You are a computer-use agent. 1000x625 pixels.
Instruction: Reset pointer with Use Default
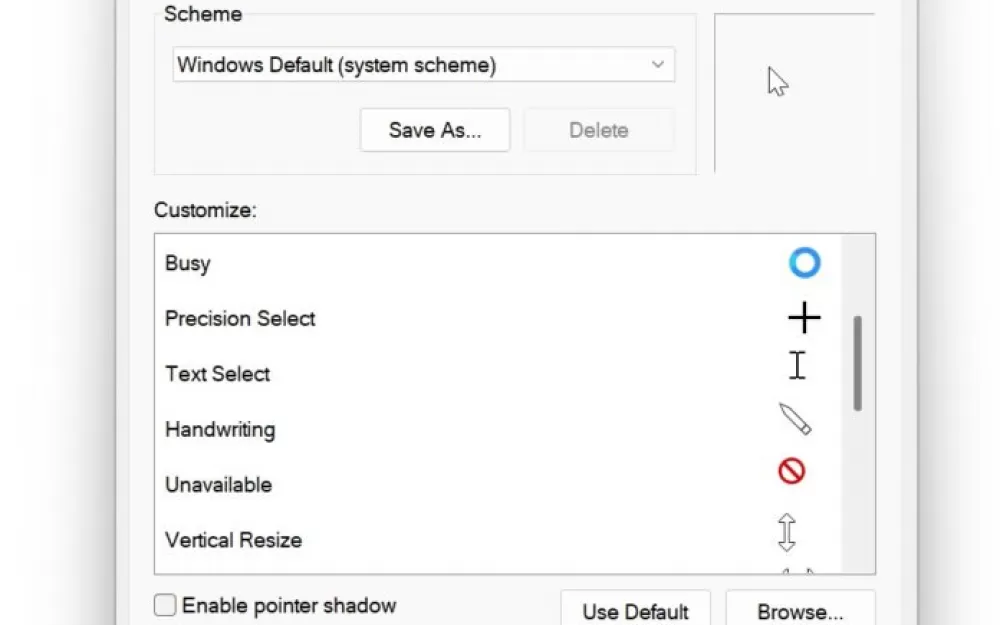[635, 611]
